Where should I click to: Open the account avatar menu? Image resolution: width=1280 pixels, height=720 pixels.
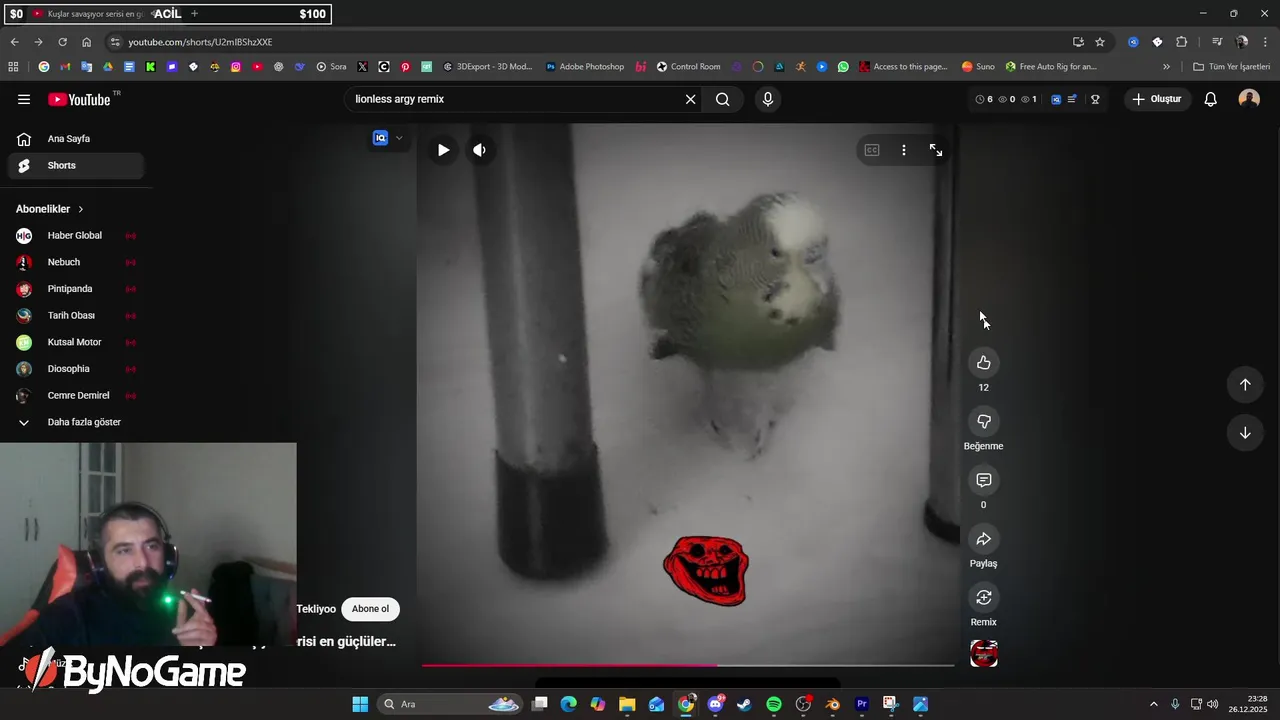(x=1249, y=99)
